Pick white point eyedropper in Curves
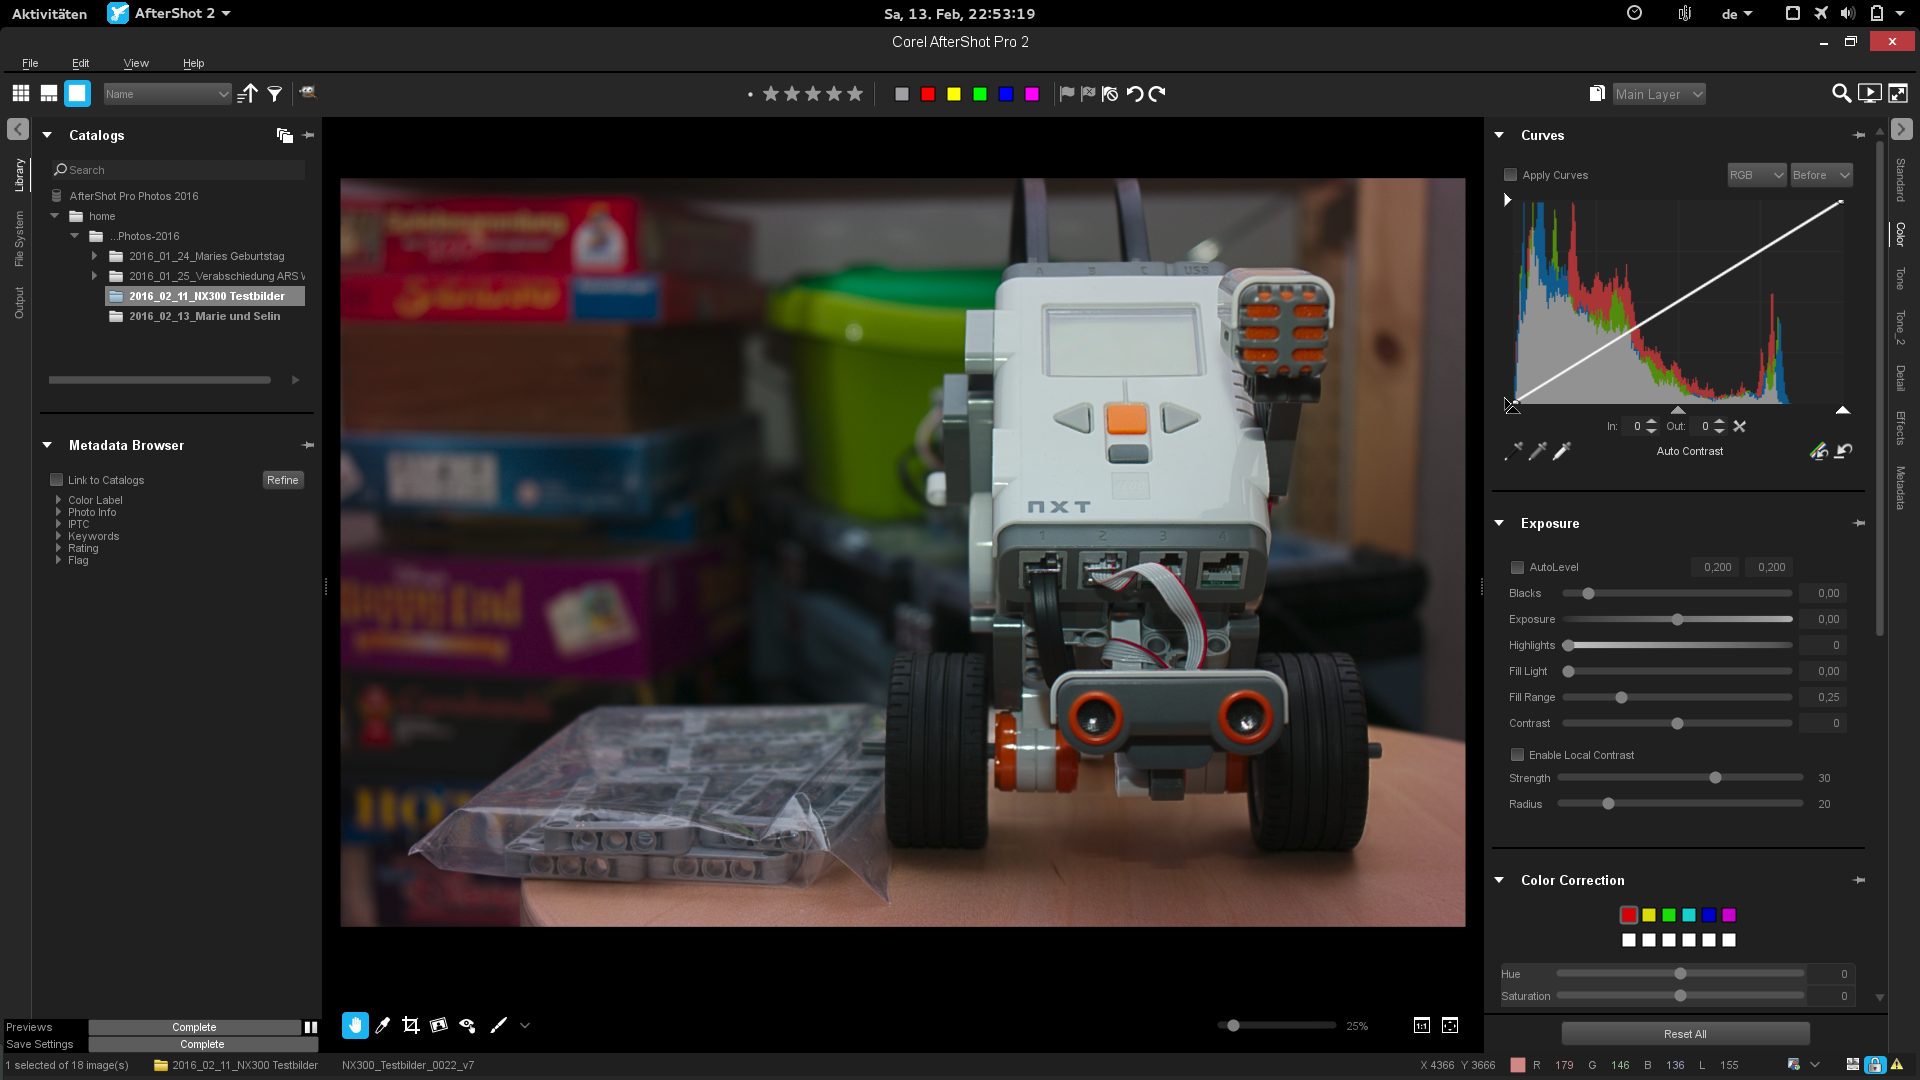1920x1080 pixels. 1562,451
